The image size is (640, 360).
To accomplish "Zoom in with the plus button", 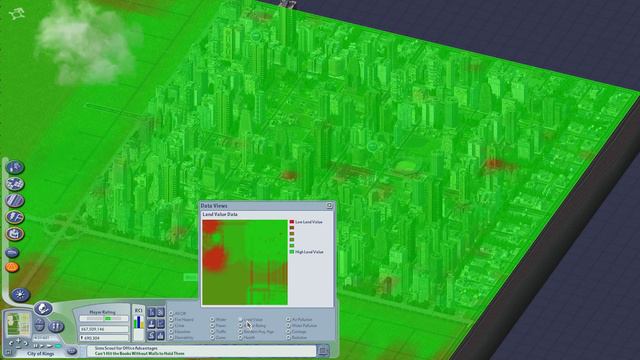I will (18, 340).
